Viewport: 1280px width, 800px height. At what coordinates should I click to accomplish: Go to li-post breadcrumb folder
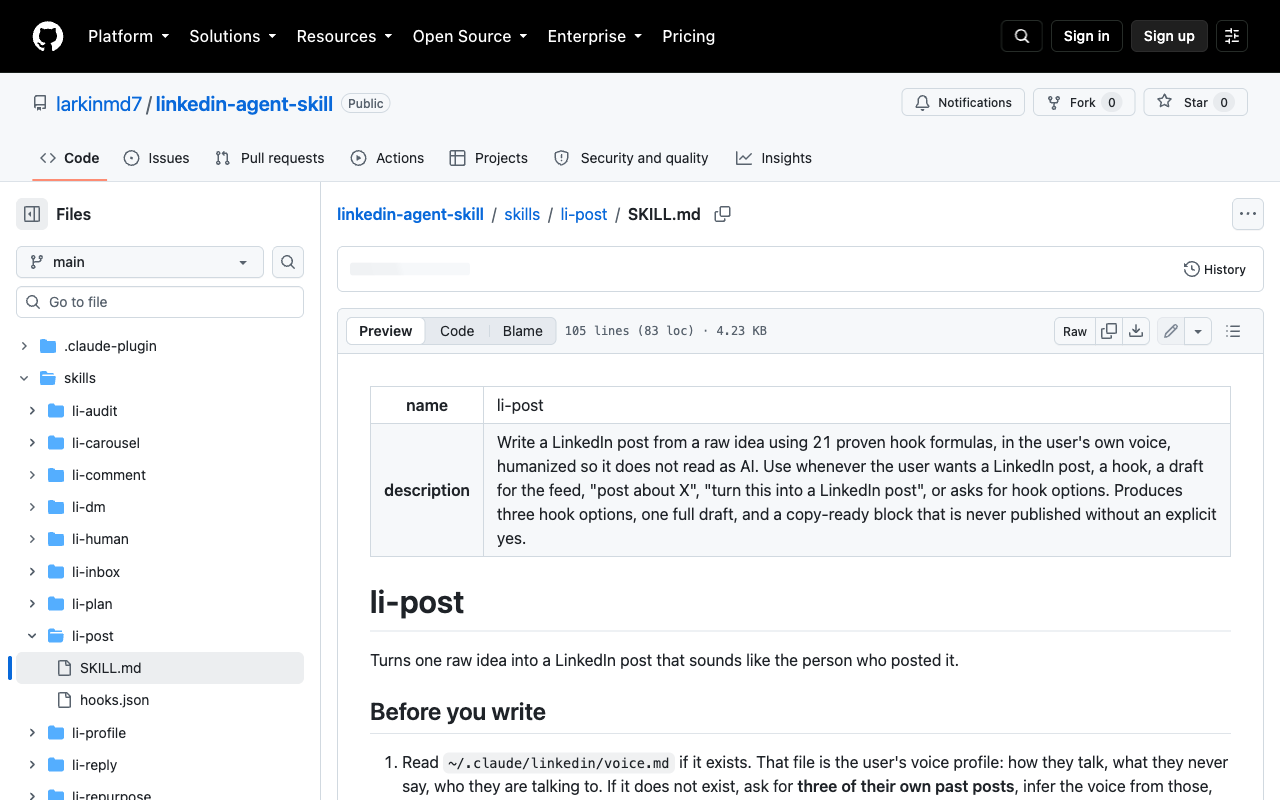[584, 214]
